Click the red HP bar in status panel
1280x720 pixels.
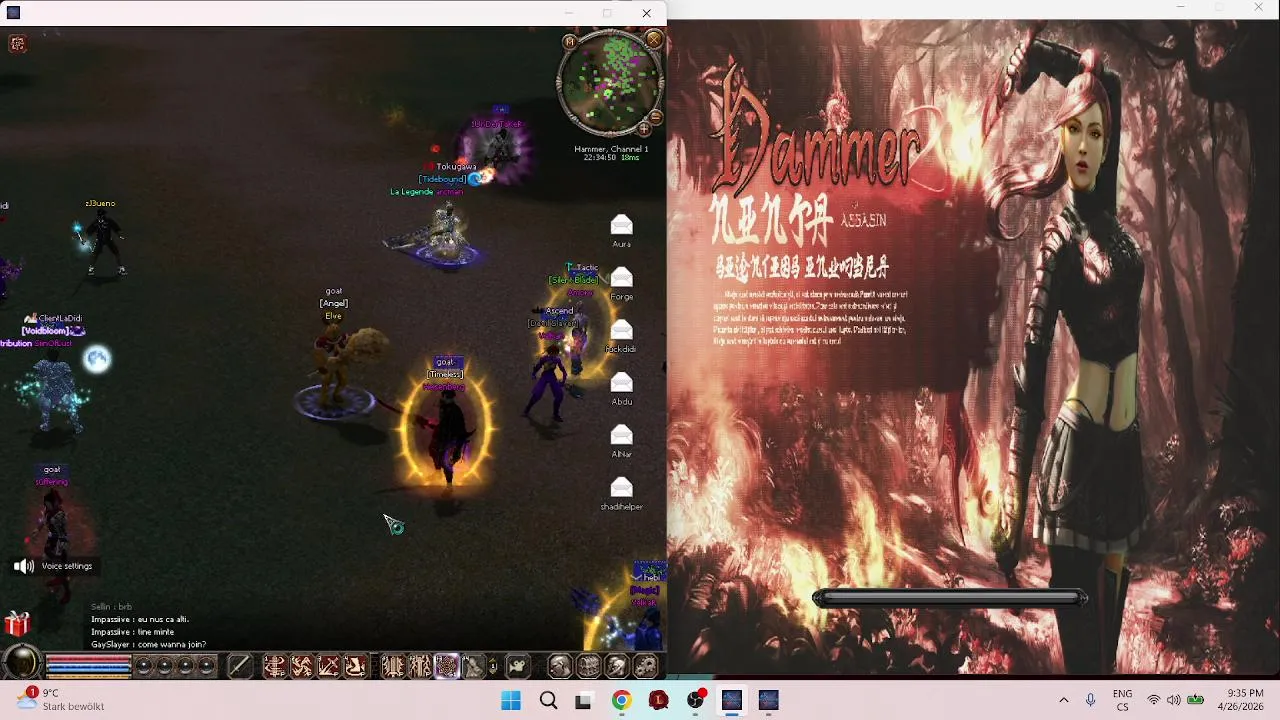[x=88, y=659]
